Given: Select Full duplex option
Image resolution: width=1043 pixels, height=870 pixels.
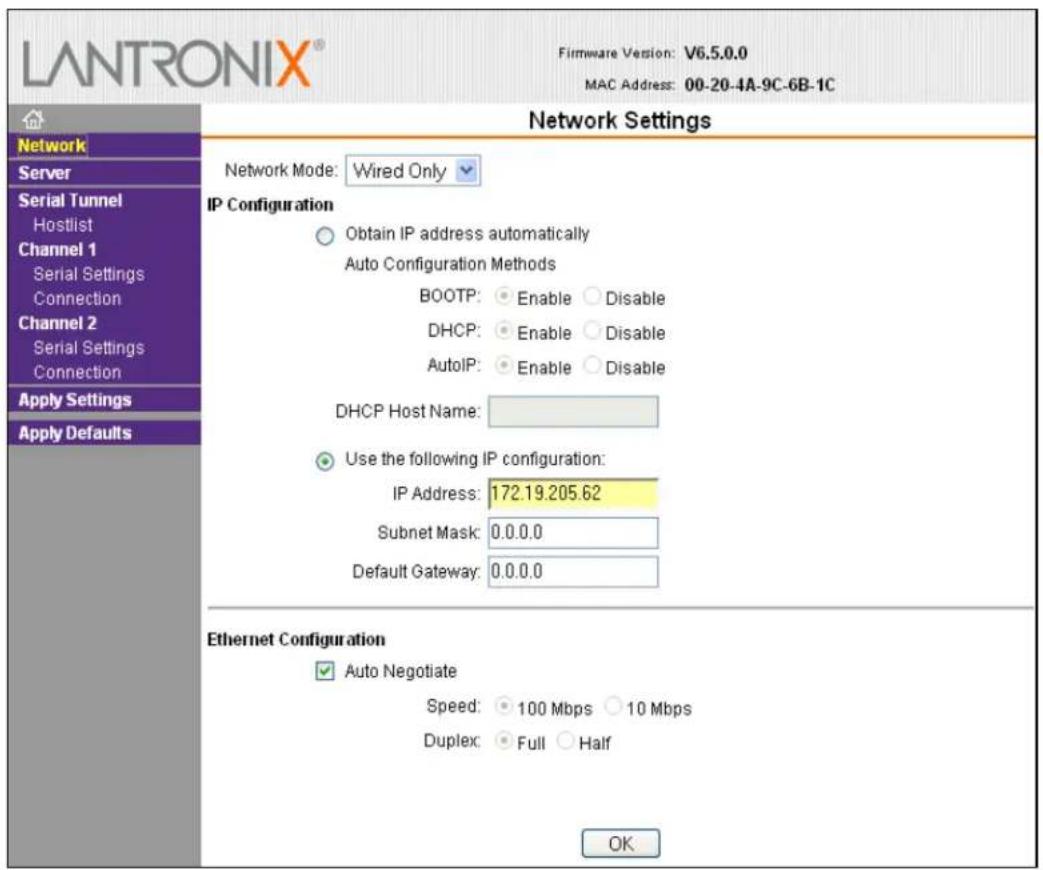Looking at the screenshot, I should 504,740.
